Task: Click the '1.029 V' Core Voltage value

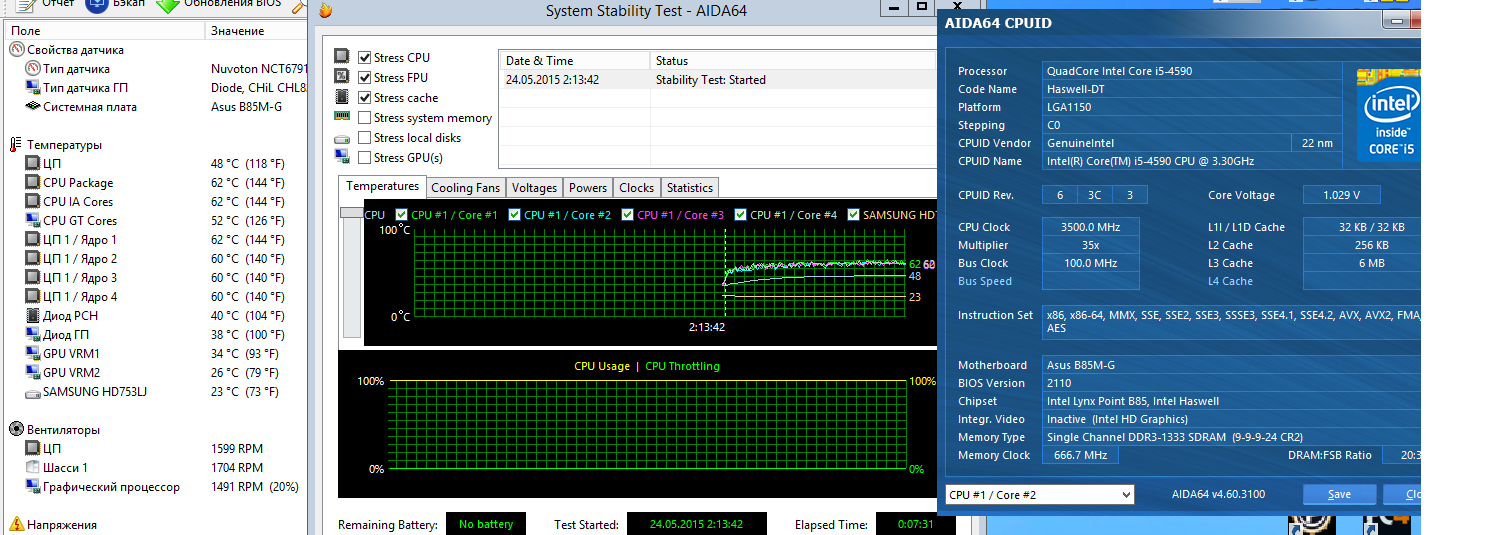Action: (x=1341, y=195)
